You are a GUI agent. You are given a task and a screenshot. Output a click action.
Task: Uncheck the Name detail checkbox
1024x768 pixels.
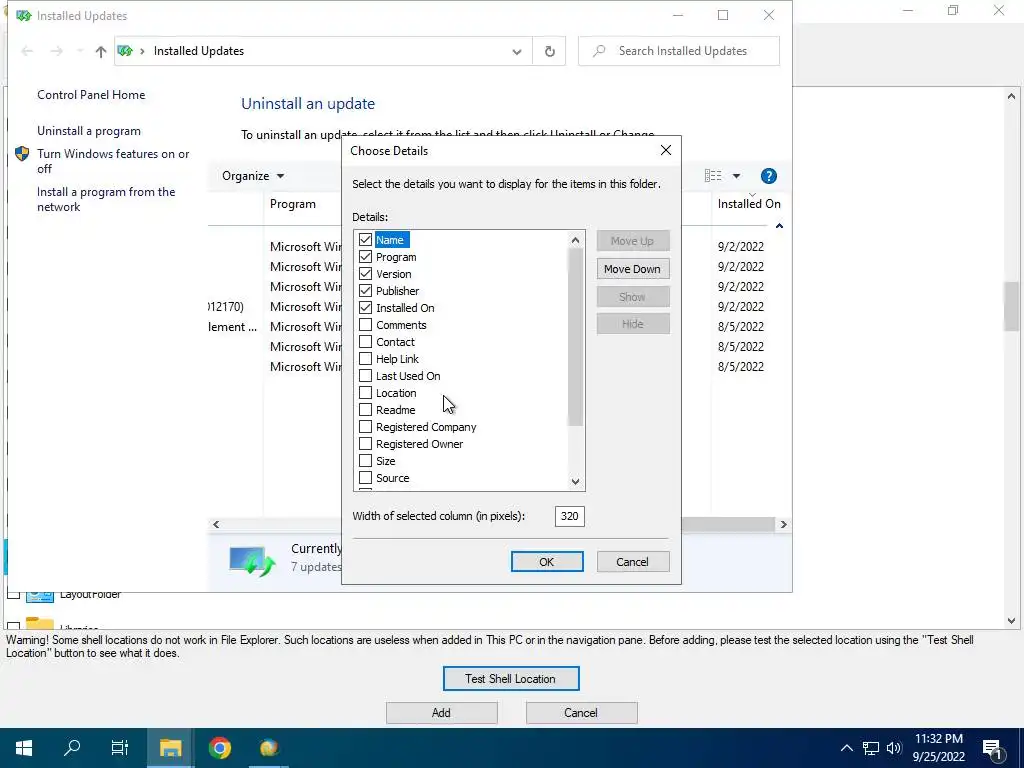tap(365, 240)
